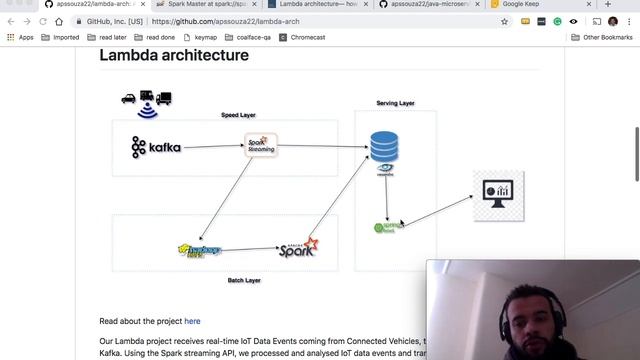
Task: Click the profile avatar in the toolbar
Action: (x=613, y=22)
